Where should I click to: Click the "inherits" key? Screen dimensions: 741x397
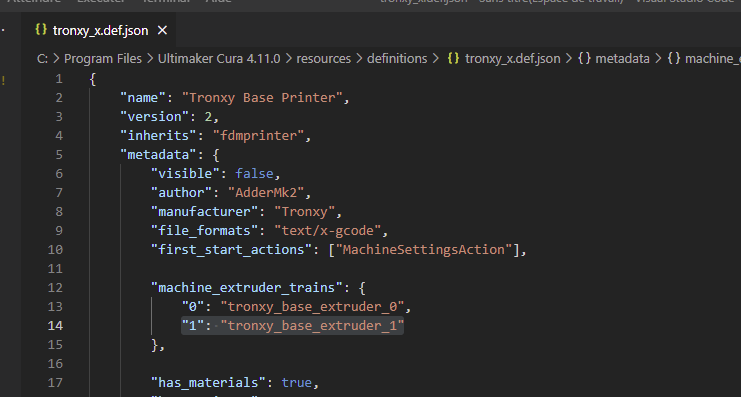click(x=158, y=136)
